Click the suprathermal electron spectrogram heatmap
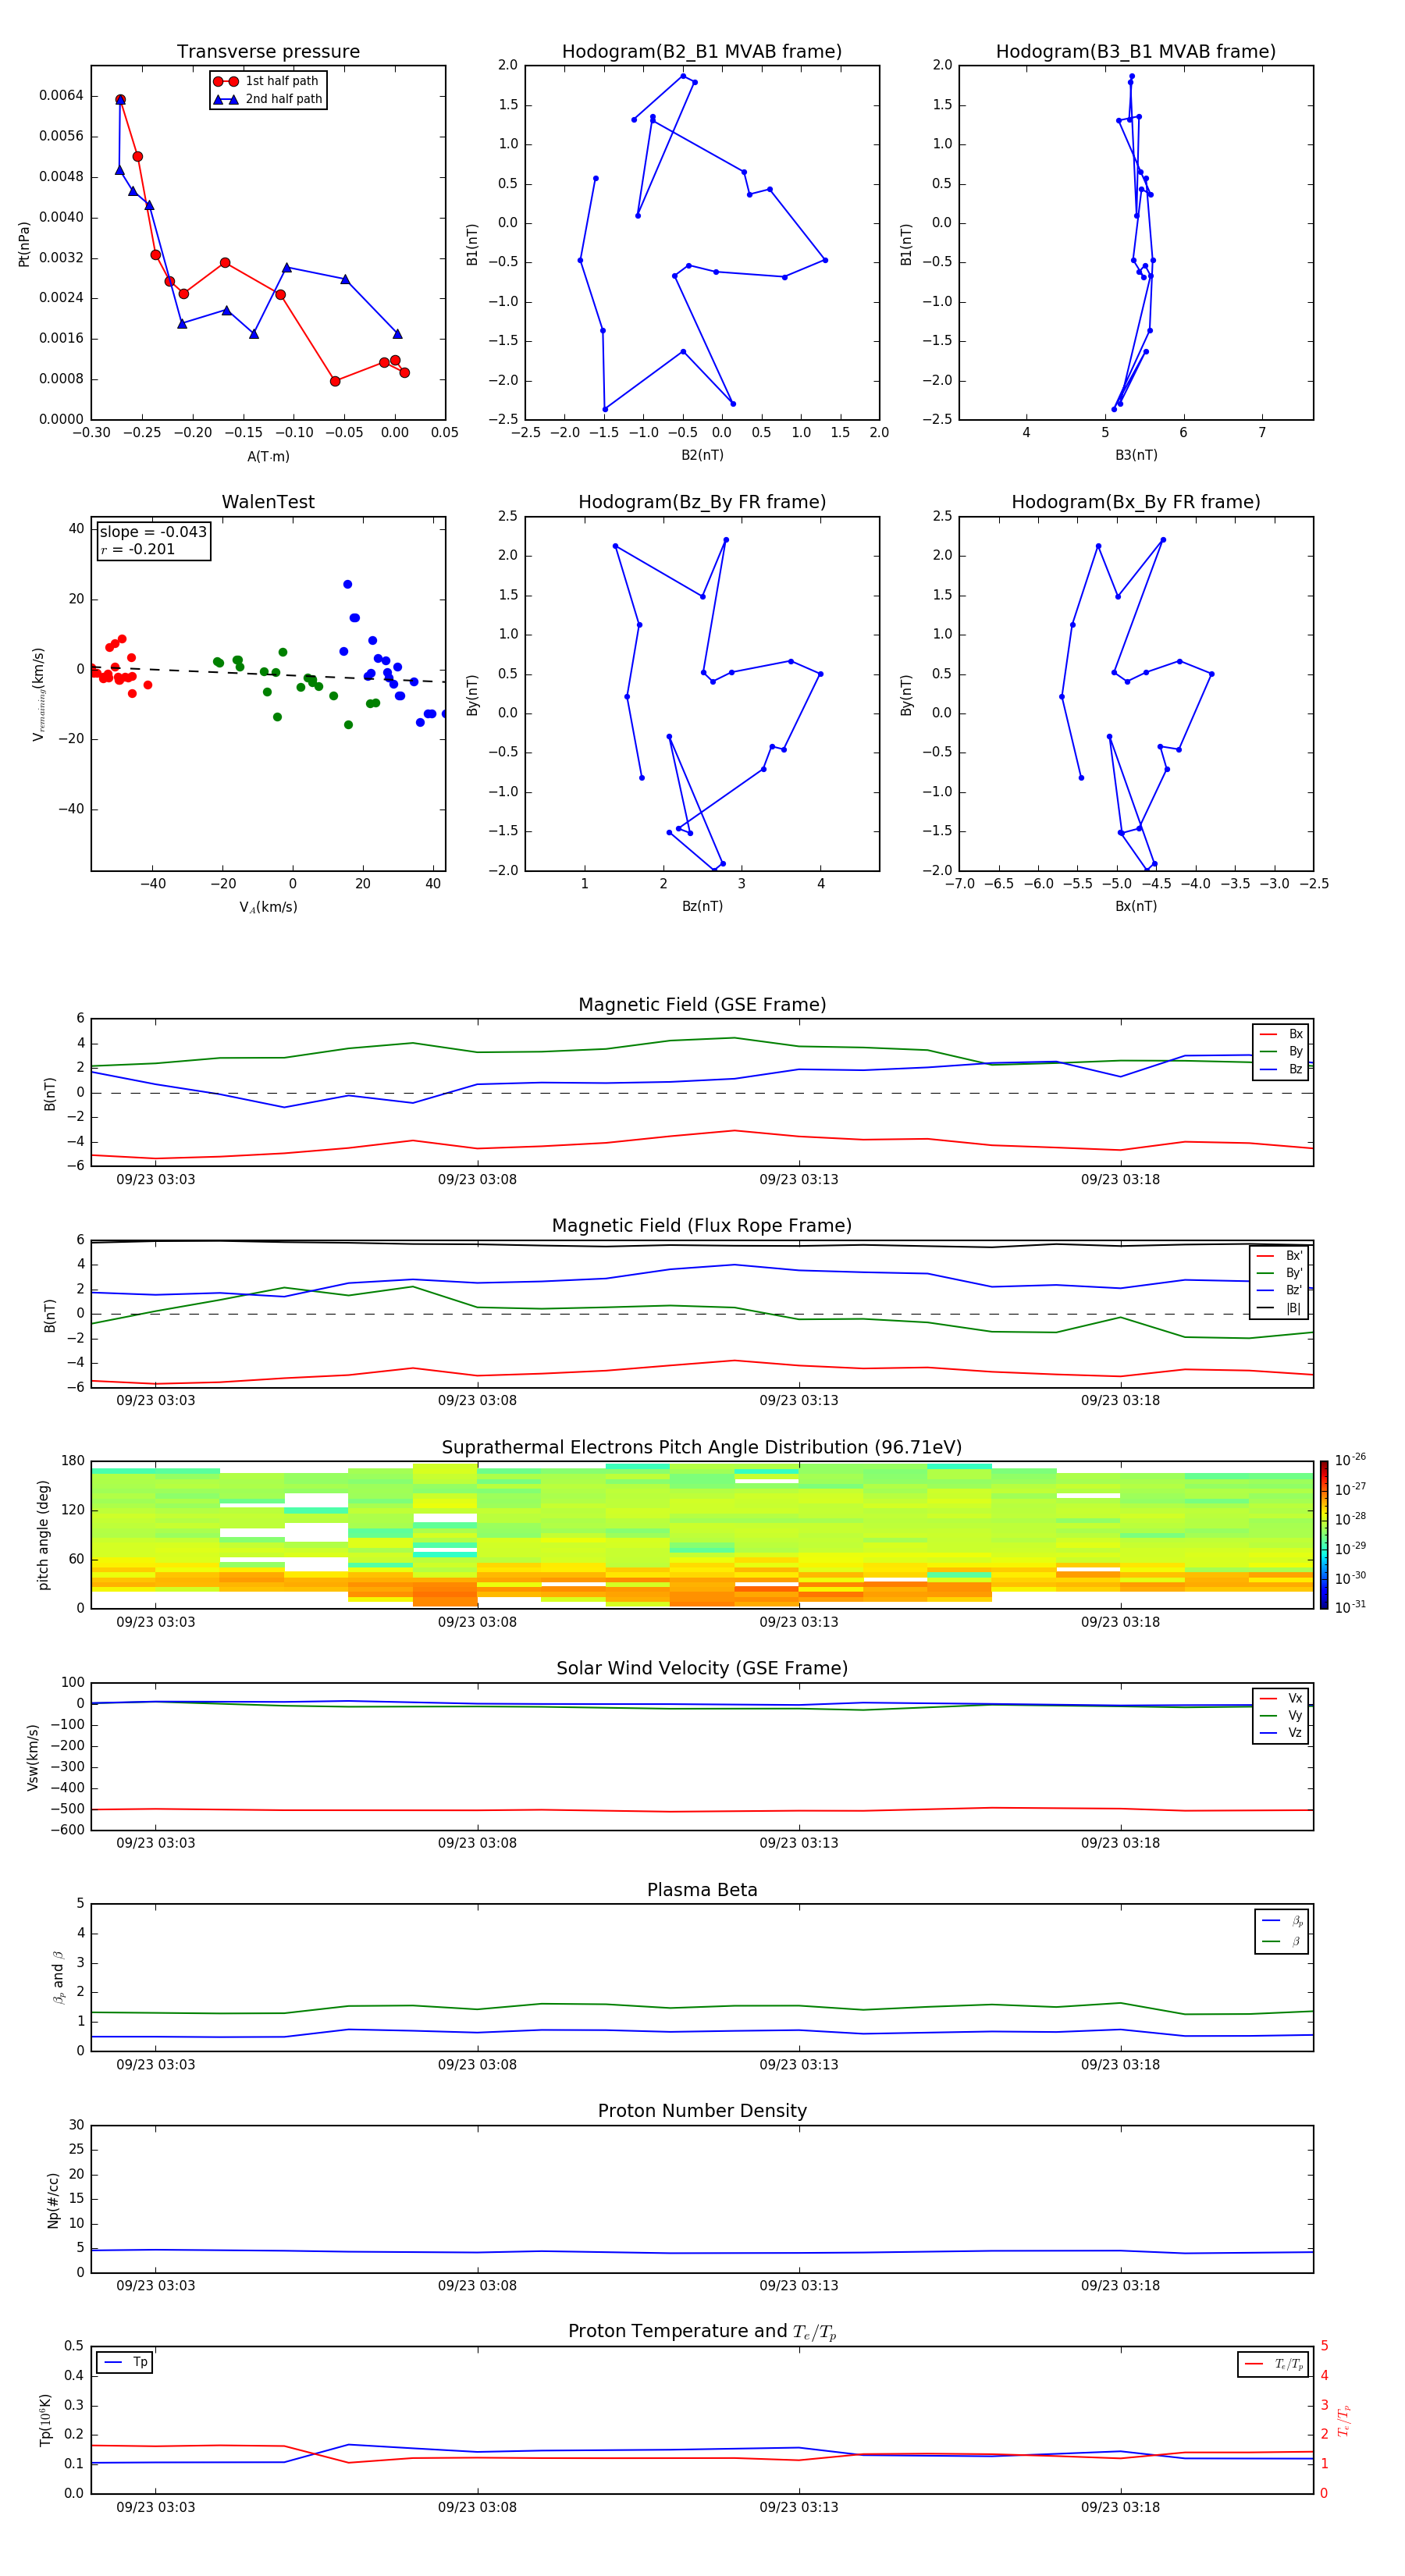 [x=702, y=1534]
